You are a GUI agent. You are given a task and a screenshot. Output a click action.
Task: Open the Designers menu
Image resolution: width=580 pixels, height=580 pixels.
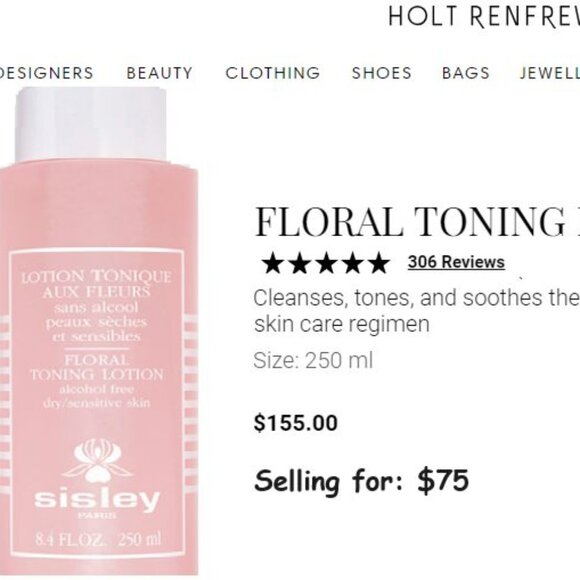[46, 73]
